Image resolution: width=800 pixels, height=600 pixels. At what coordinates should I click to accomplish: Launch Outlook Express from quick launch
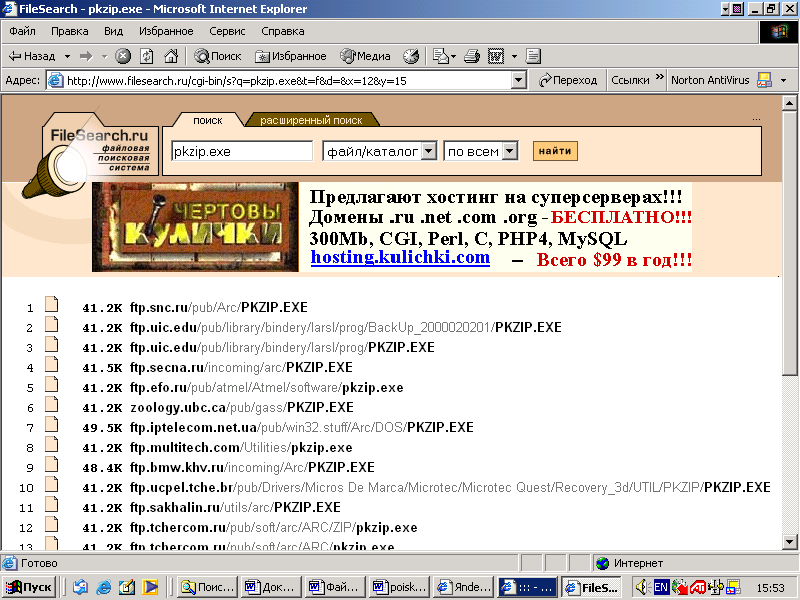pyautogui.click(x=80, y=587)
